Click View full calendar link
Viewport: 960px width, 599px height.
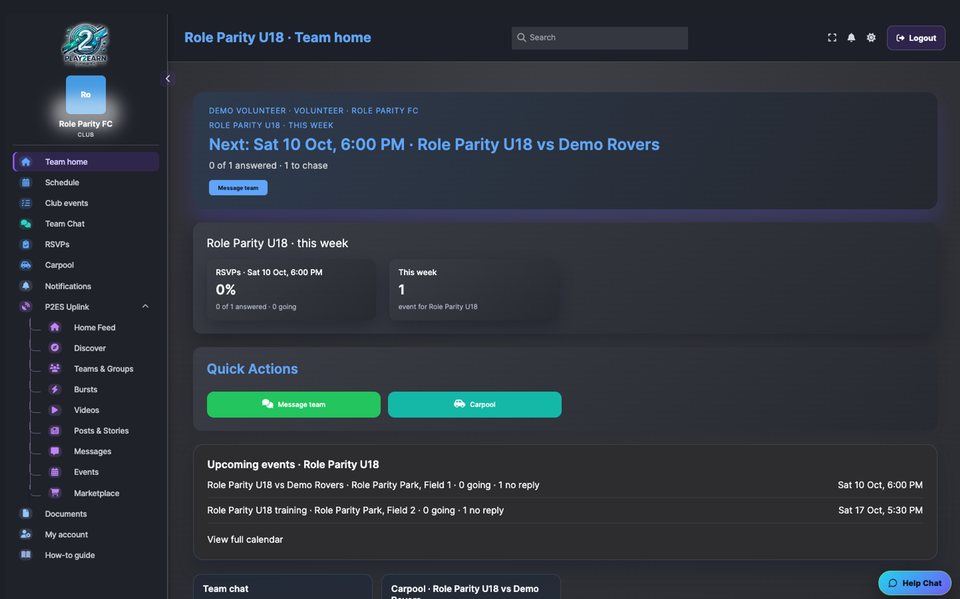click(x=245, y=540)
